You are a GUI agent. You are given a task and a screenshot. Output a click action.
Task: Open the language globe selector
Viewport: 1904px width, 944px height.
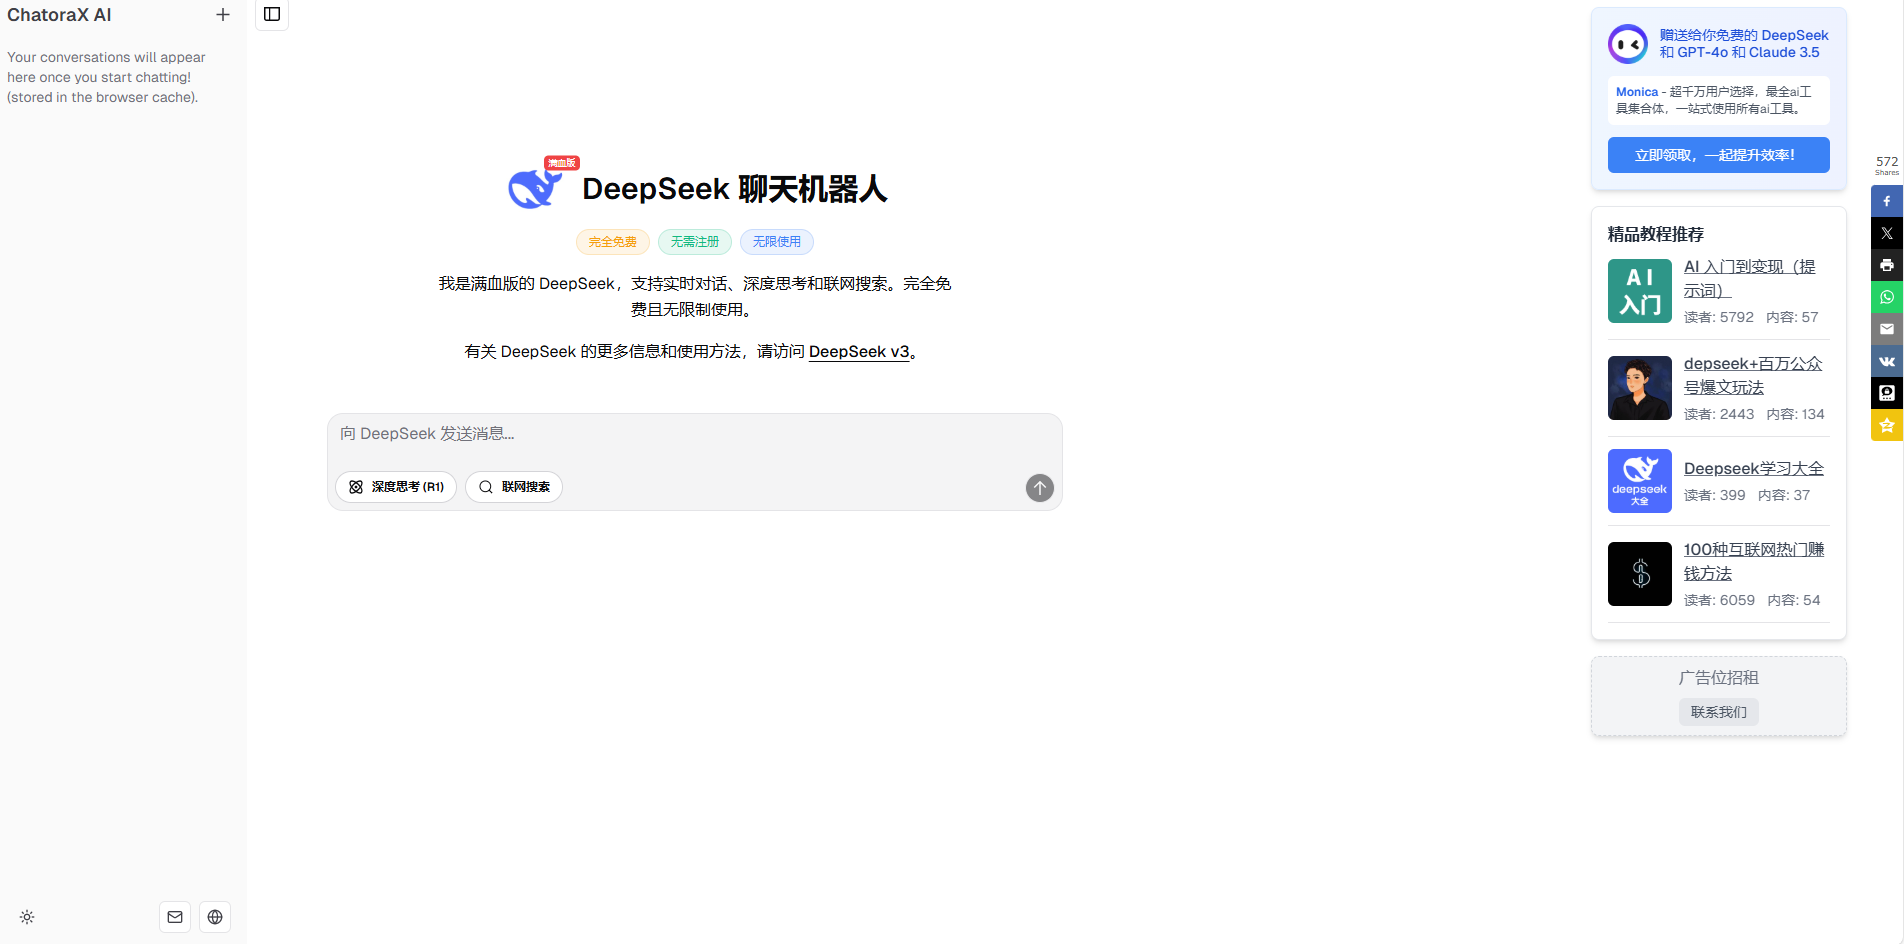[215, 917]
